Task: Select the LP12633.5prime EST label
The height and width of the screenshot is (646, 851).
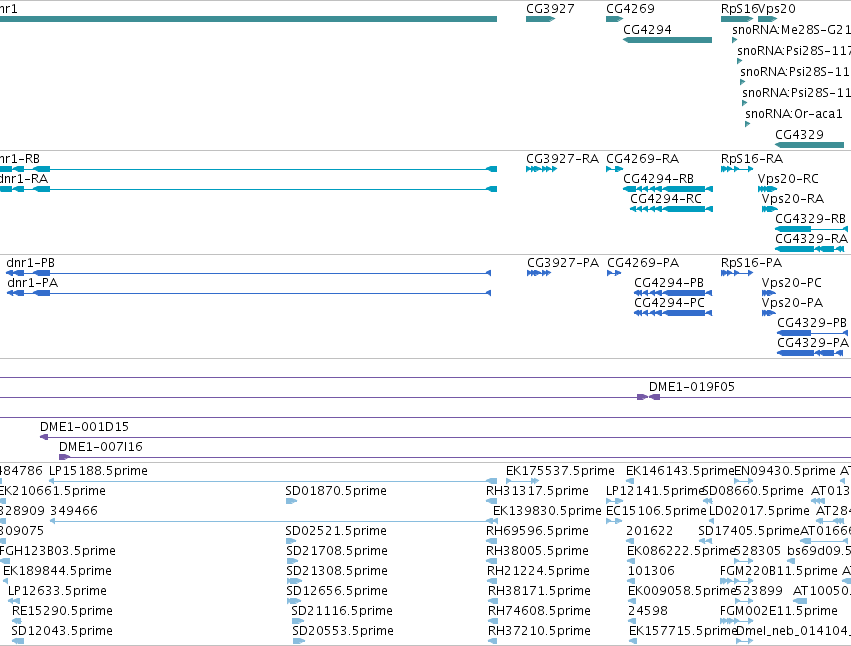Action: tap(57, 591)
